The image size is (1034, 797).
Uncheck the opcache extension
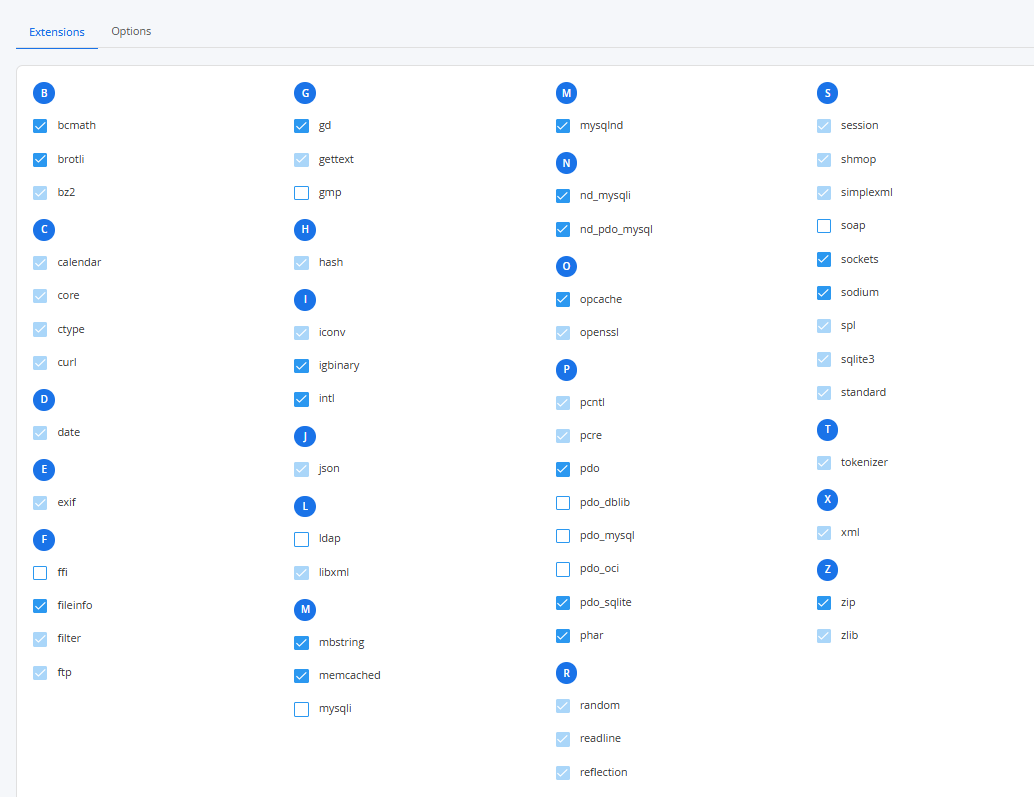pos(563,299)
